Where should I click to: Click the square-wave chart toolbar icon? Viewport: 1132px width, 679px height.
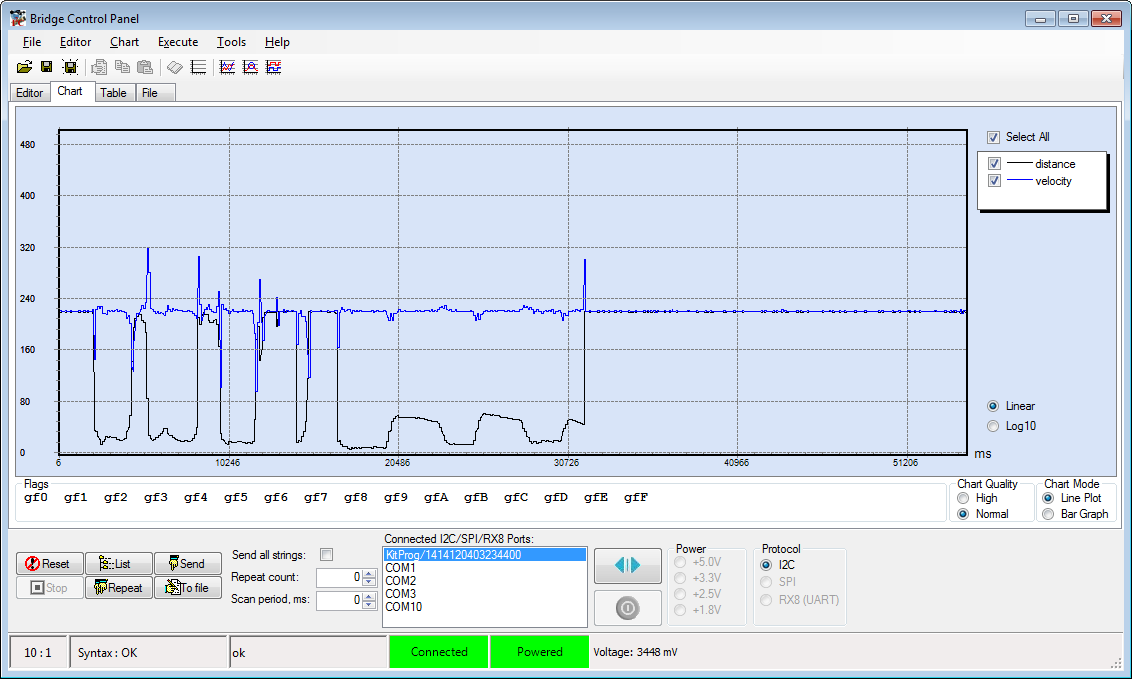(x=274, y=67)
